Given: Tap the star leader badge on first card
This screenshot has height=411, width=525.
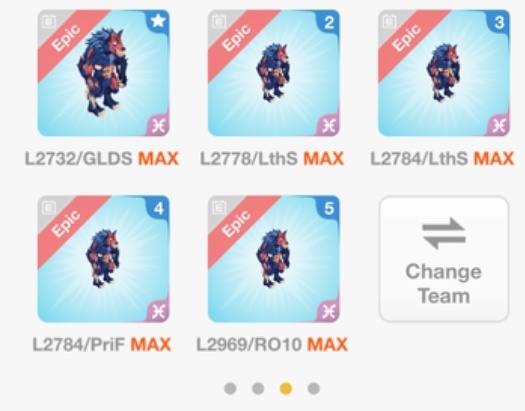Looking at the screenshot, I should tap(158, 21).
